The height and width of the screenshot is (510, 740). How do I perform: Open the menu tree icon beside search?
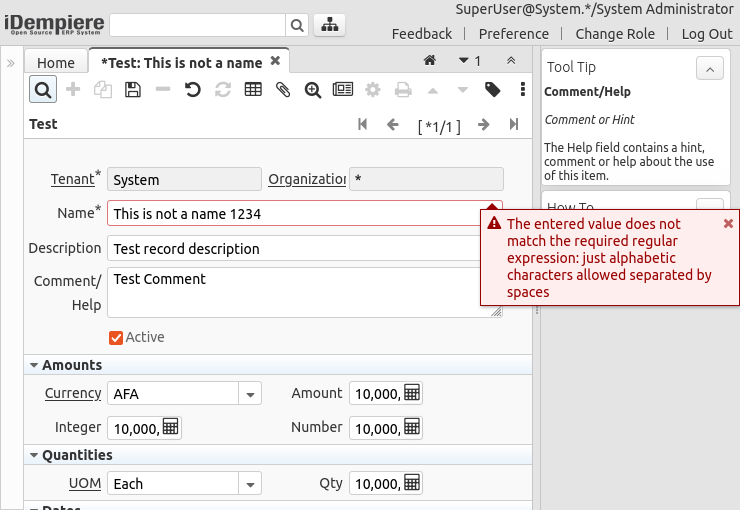(x=330, y=25)
